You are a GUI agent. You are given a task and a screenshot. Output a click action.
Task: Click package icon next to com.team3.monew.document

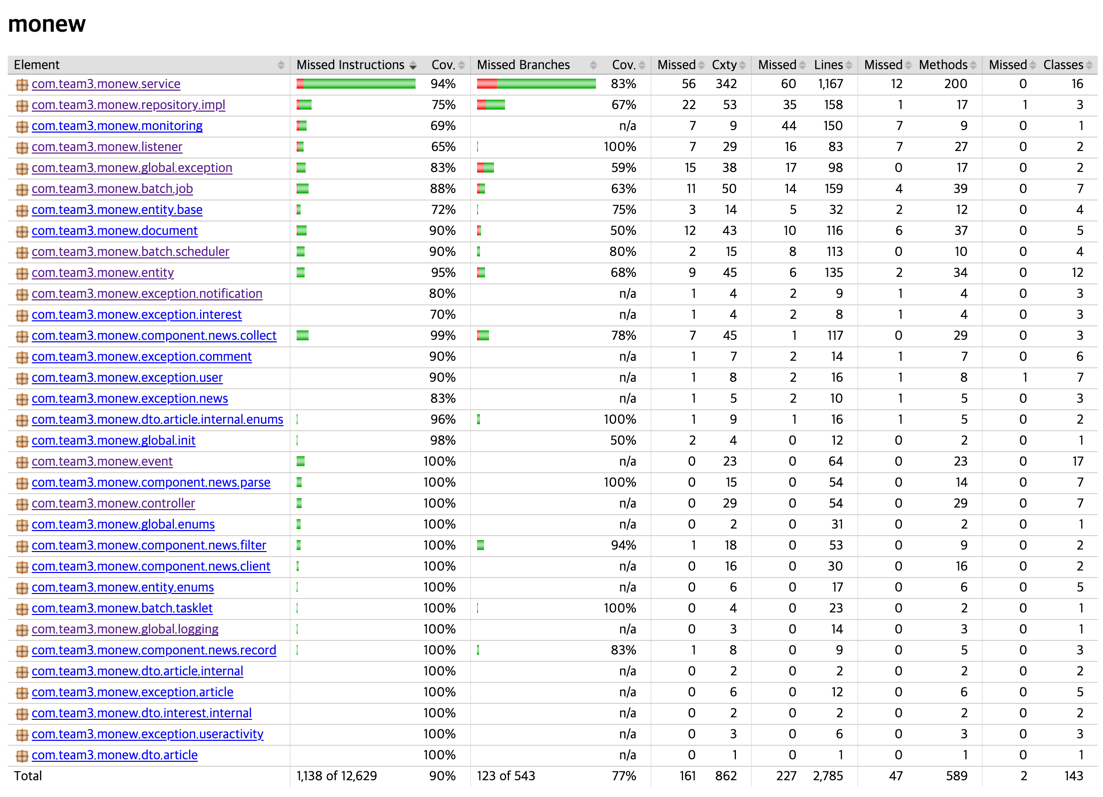[22, 231]
